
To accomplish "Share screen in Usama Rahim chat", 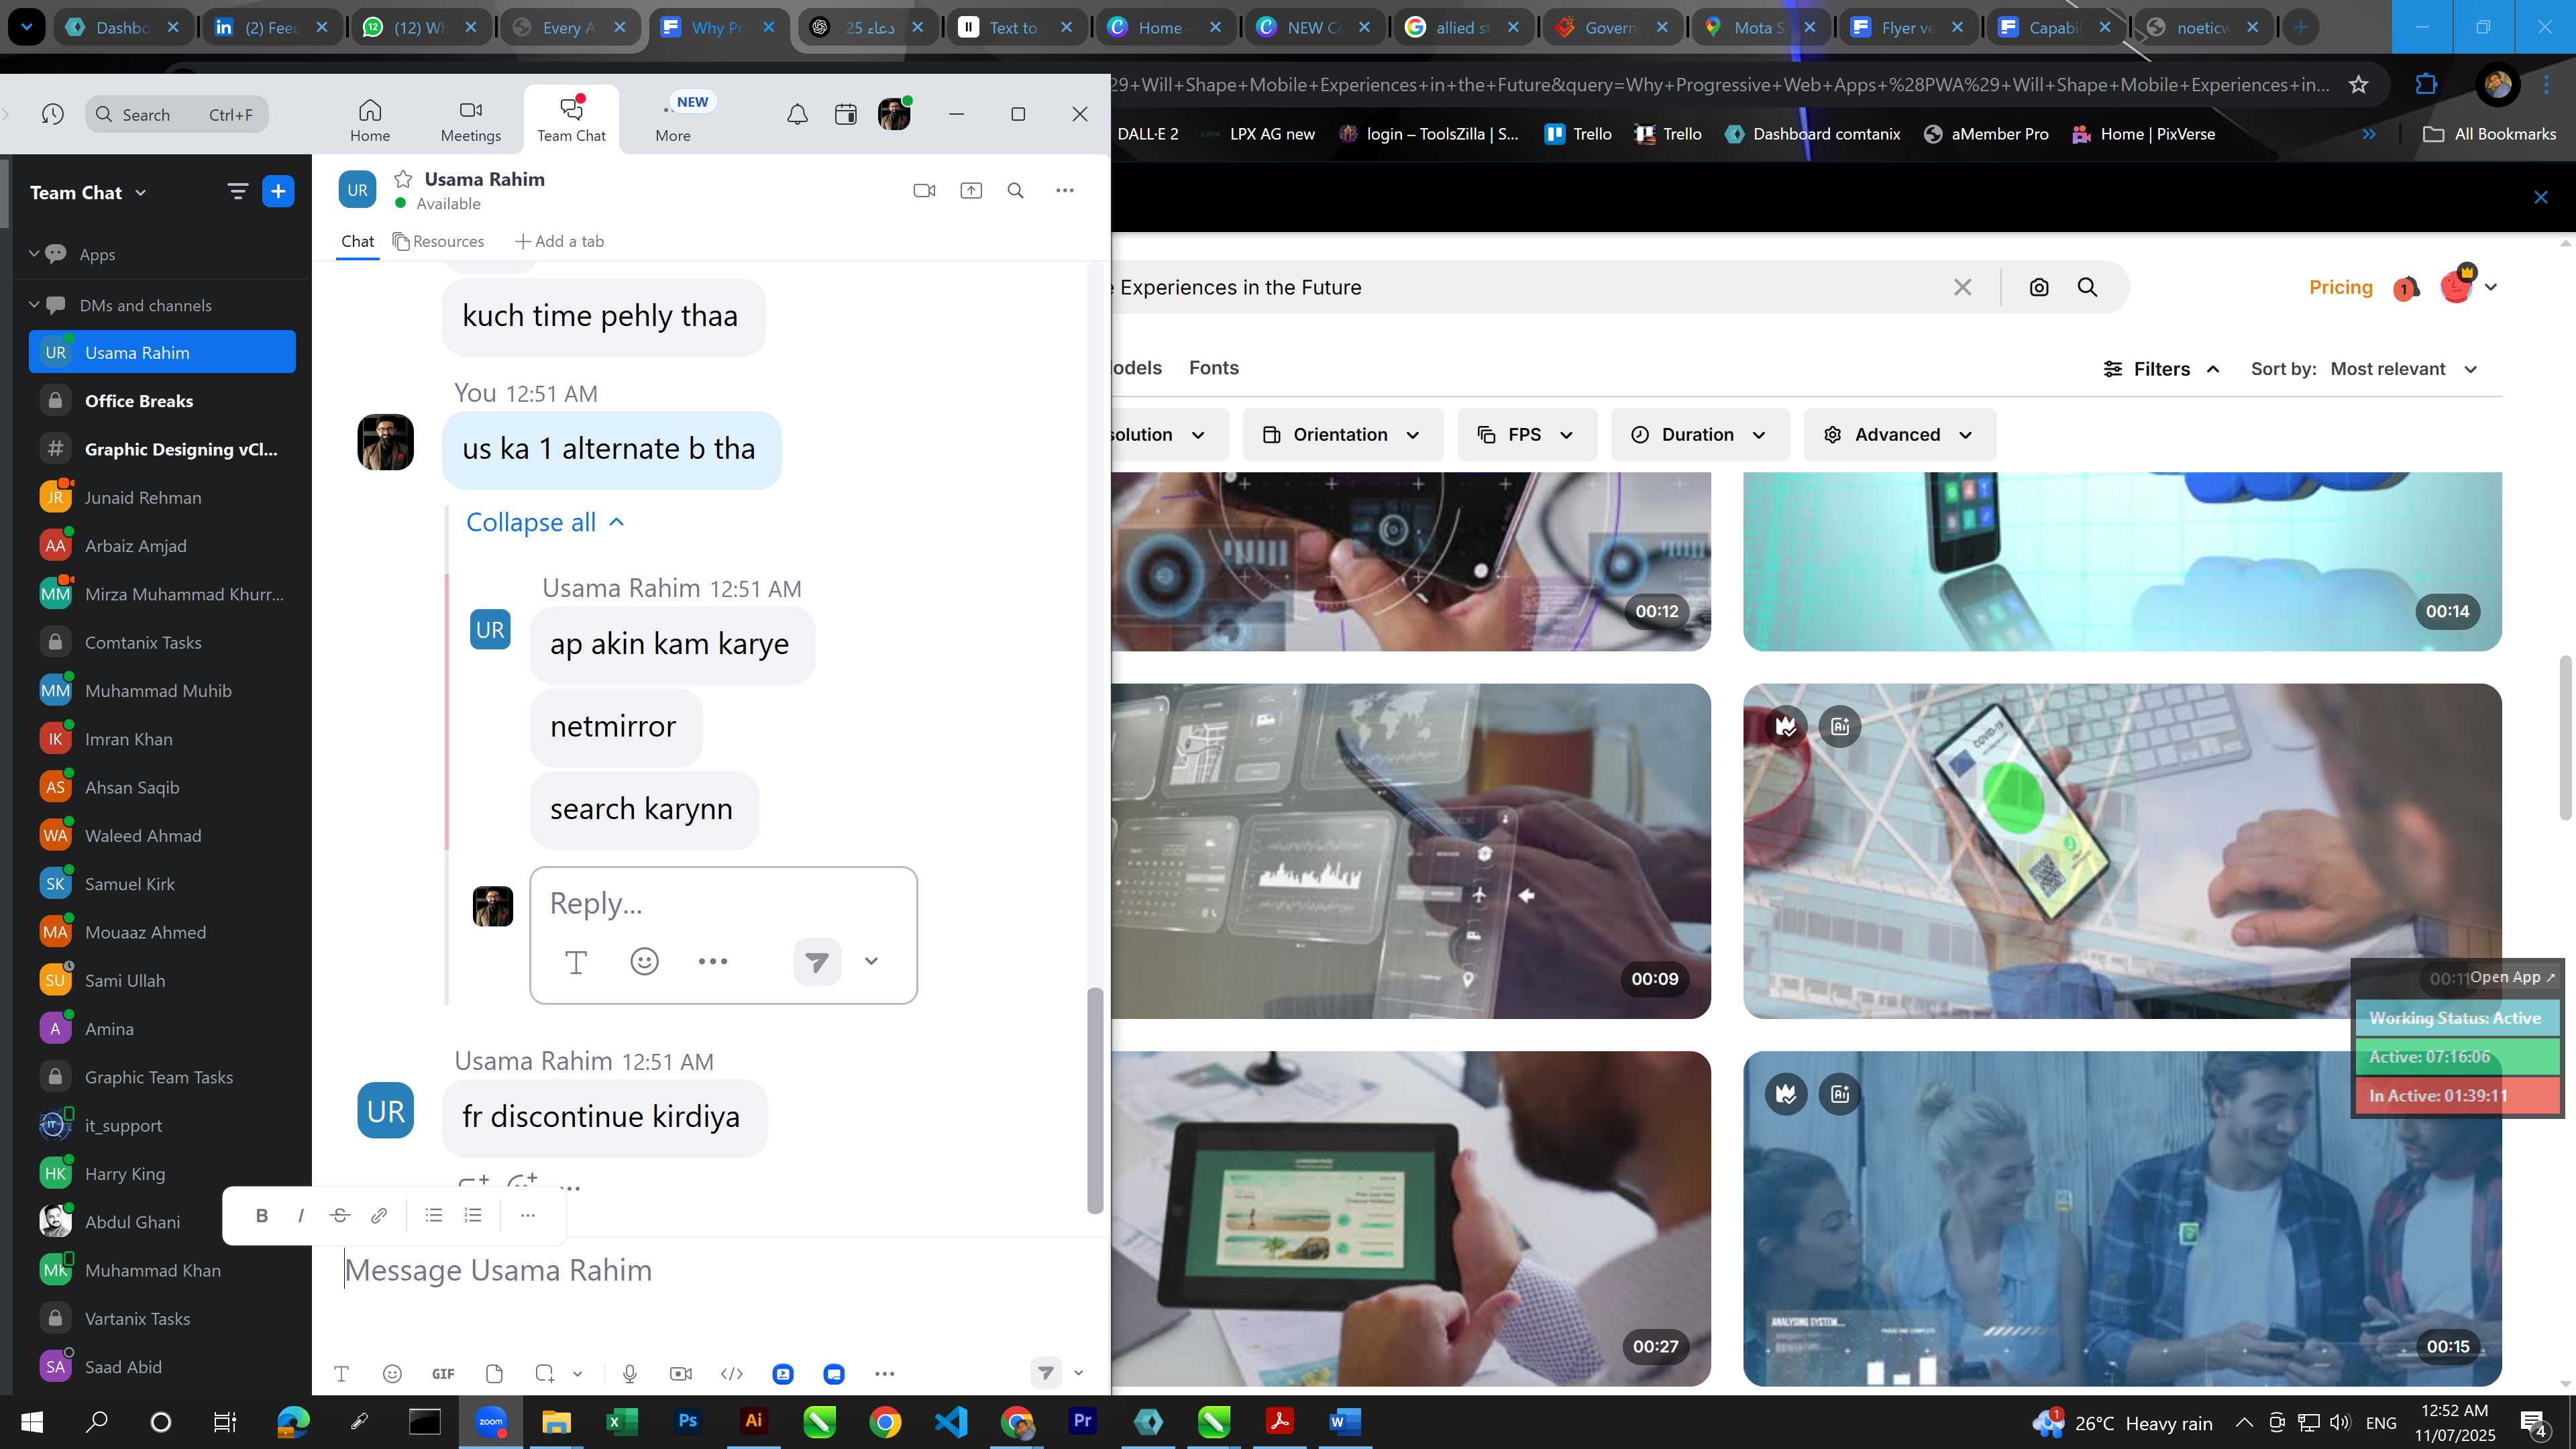I will pyautogui.click(x=971, y=190).
